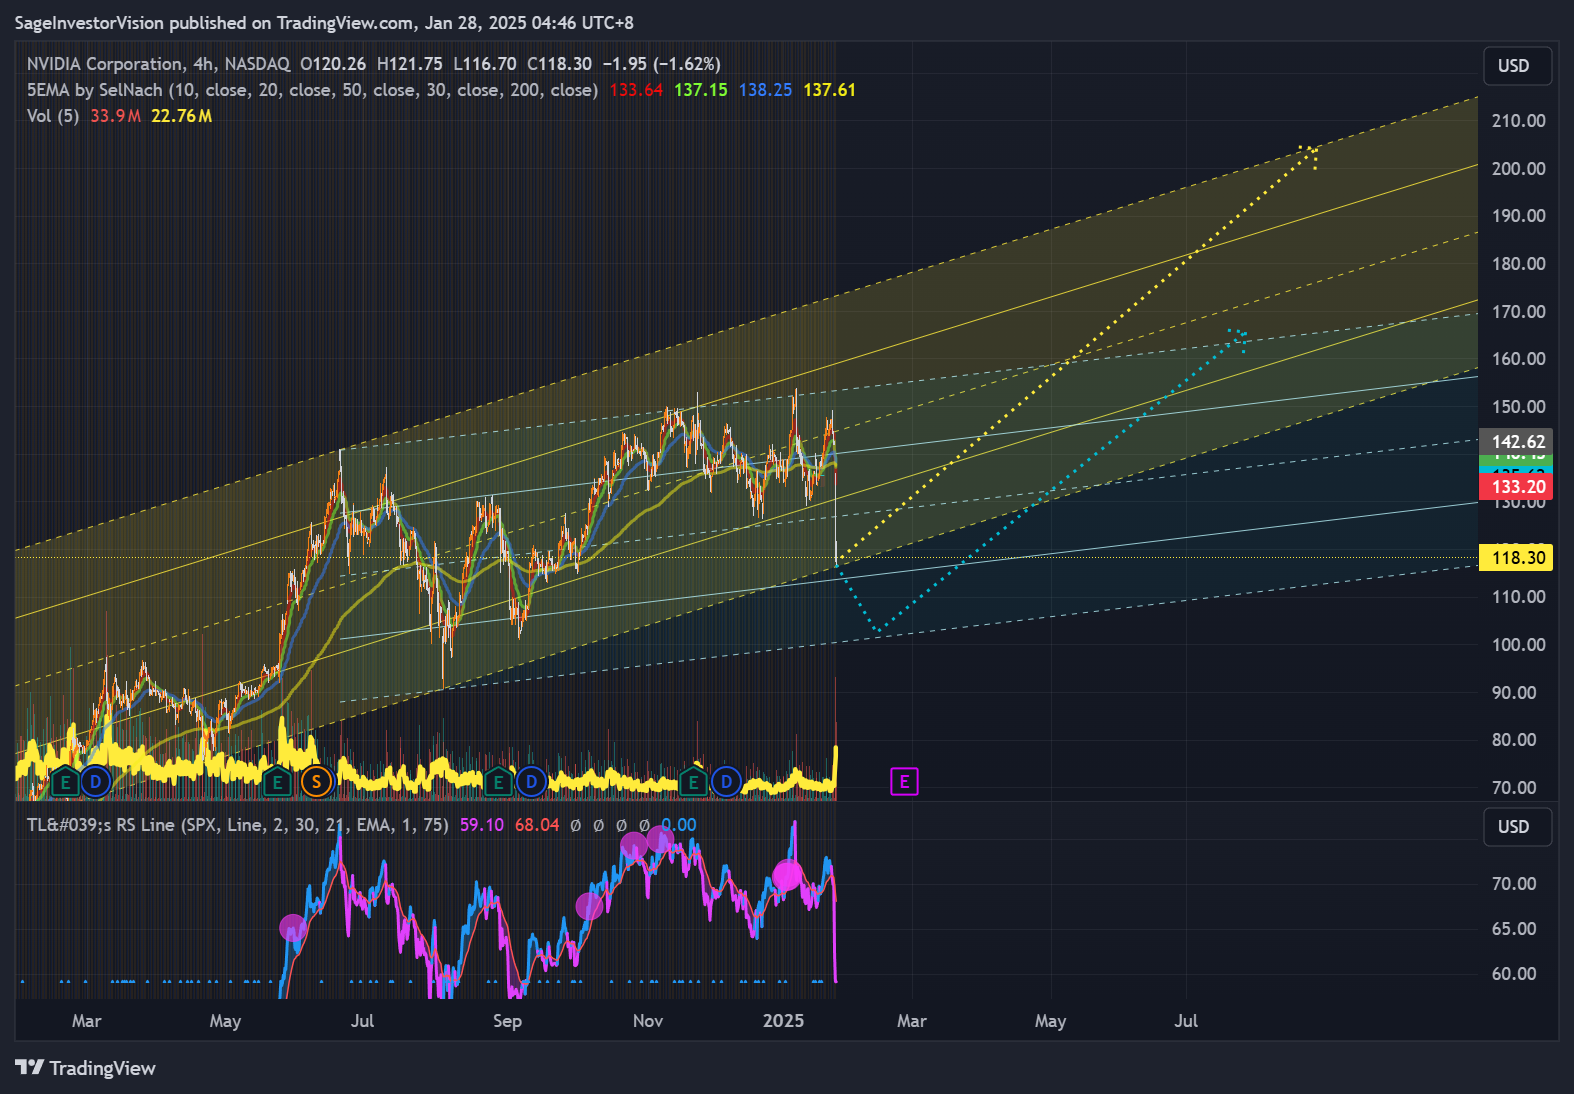Open the September 2024 dividend D marker
The height and width of the screenshot is (1094, 1574).
coord(531,782)
